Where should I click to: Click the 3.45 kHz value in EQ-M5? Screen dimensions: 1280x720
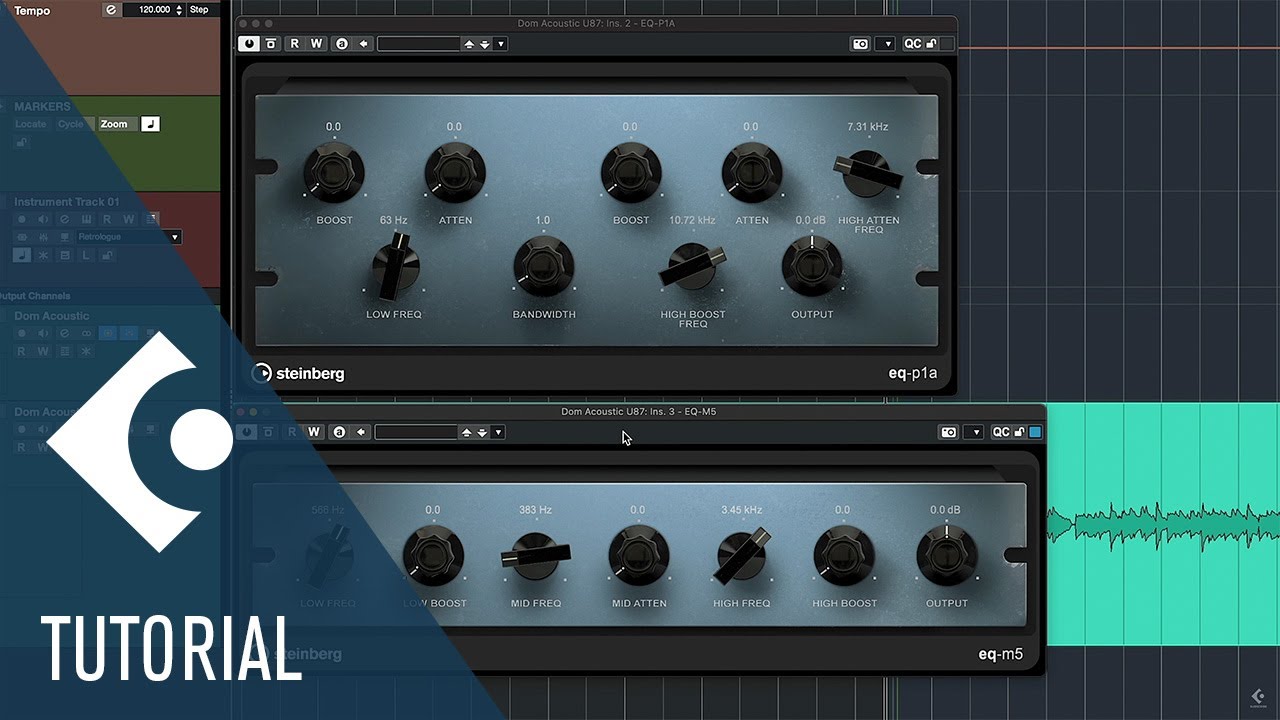[741, 510]
